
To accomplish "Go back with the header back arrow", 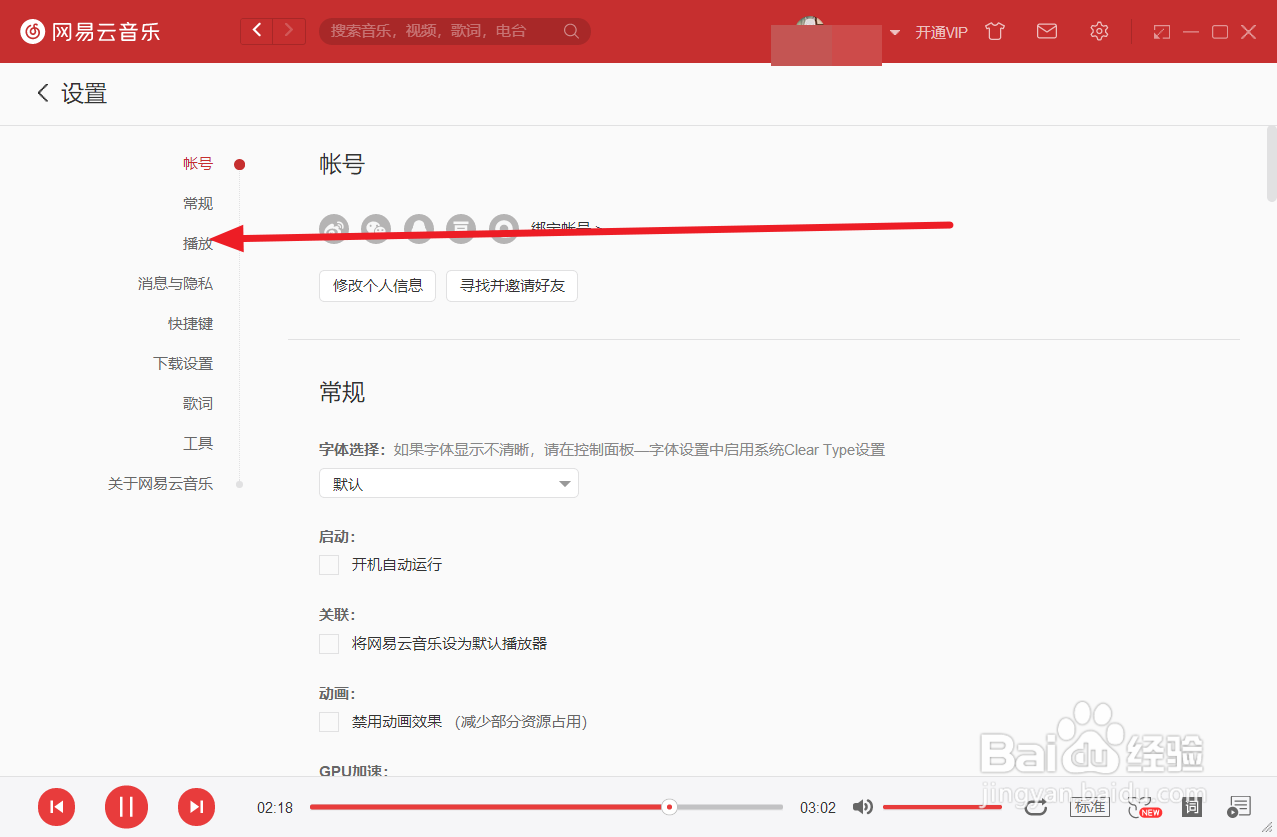I will (257, 31).
